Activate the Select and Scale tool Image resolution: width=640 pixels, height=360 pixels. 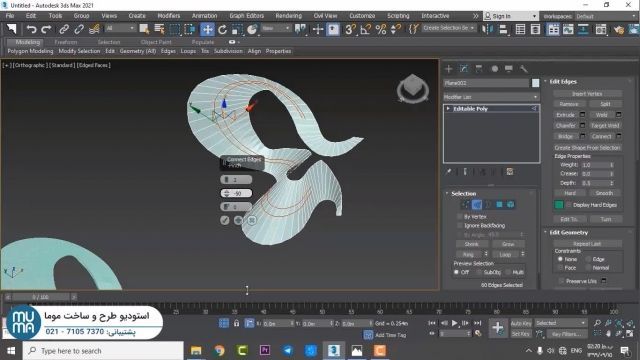pos(238,29)
